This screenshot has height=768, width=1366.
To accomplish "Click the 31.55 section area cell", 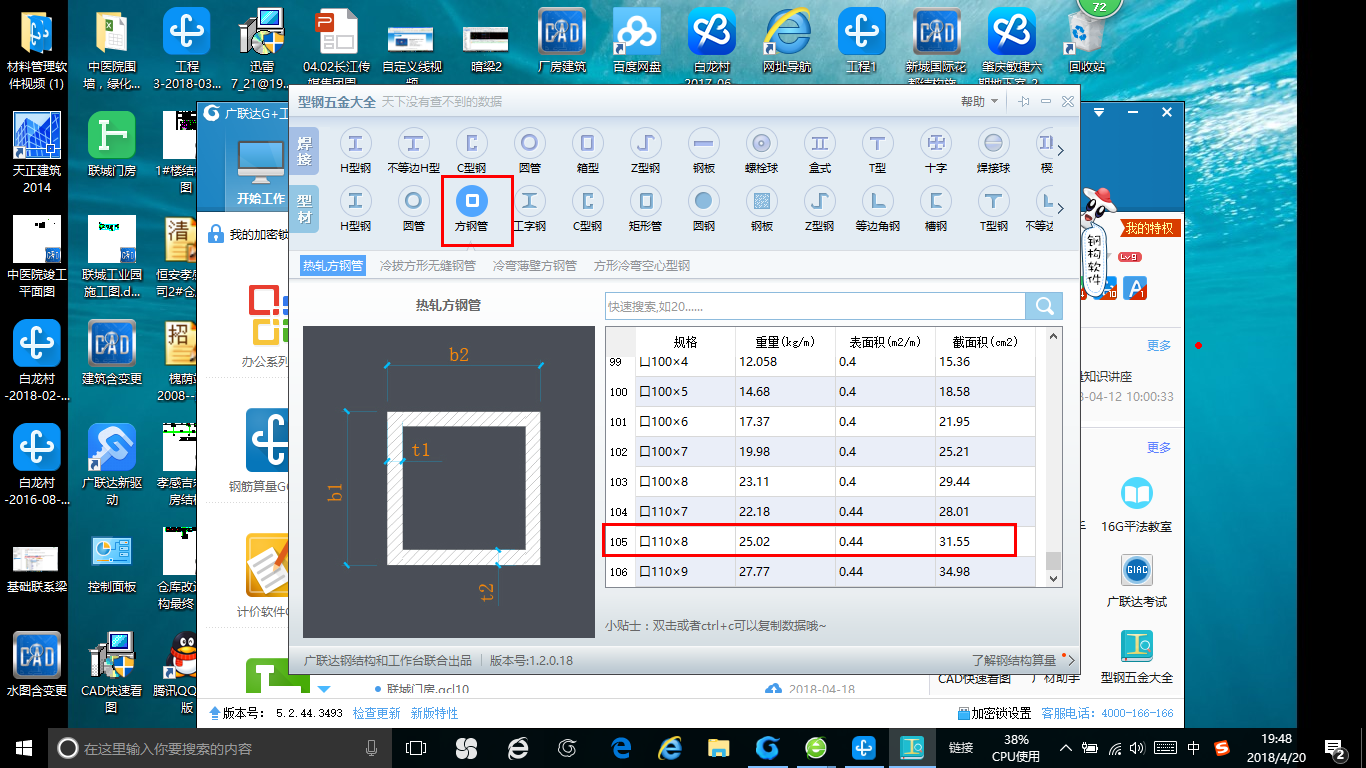I will 985,542.
